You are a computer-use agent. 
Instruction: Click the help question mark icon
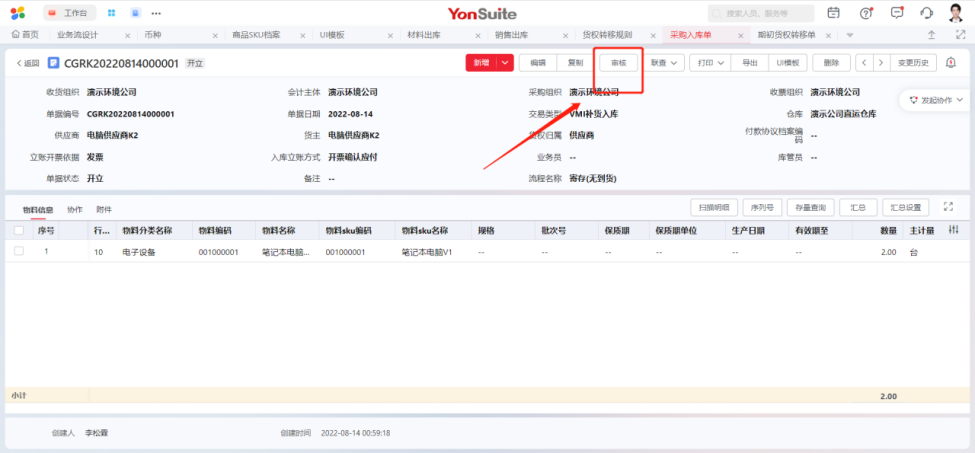coord(865,13)
